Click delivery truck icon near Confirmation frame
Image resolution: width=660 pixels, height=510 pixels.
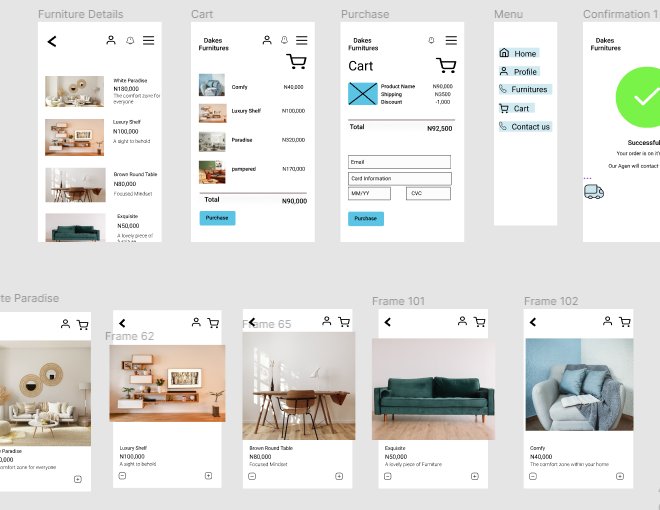pos(593,191)
